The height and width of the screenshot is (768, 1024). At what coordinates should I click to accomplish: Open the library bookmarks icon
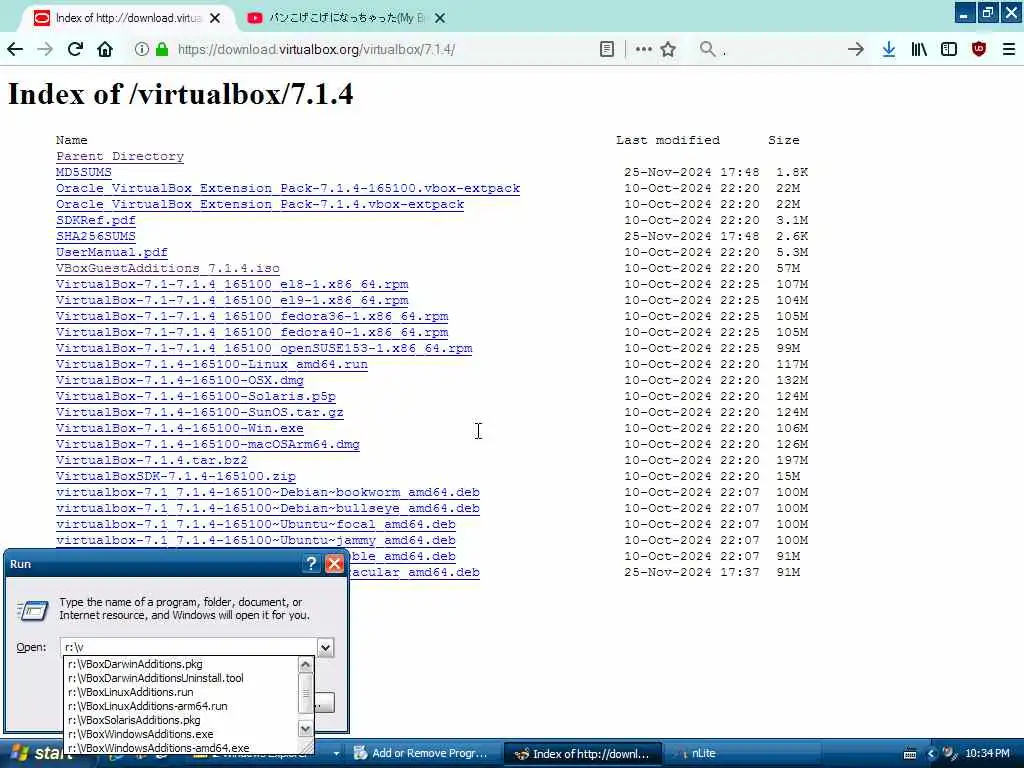(919, 49)
